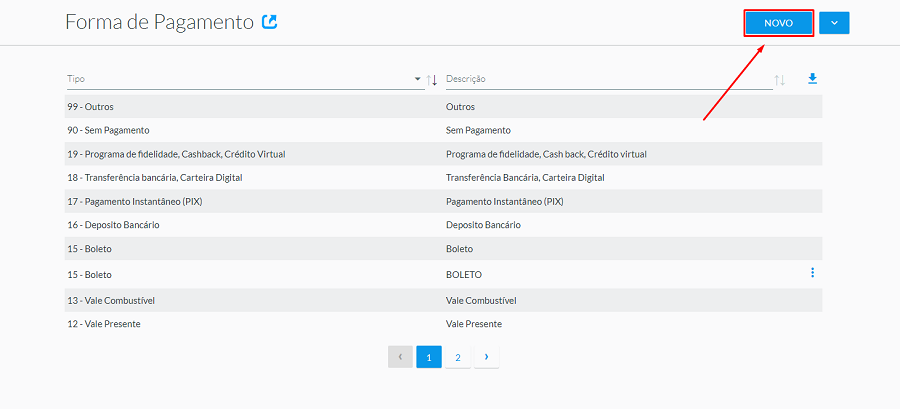Sort by the Tipo column arrows

click(432, 80)
